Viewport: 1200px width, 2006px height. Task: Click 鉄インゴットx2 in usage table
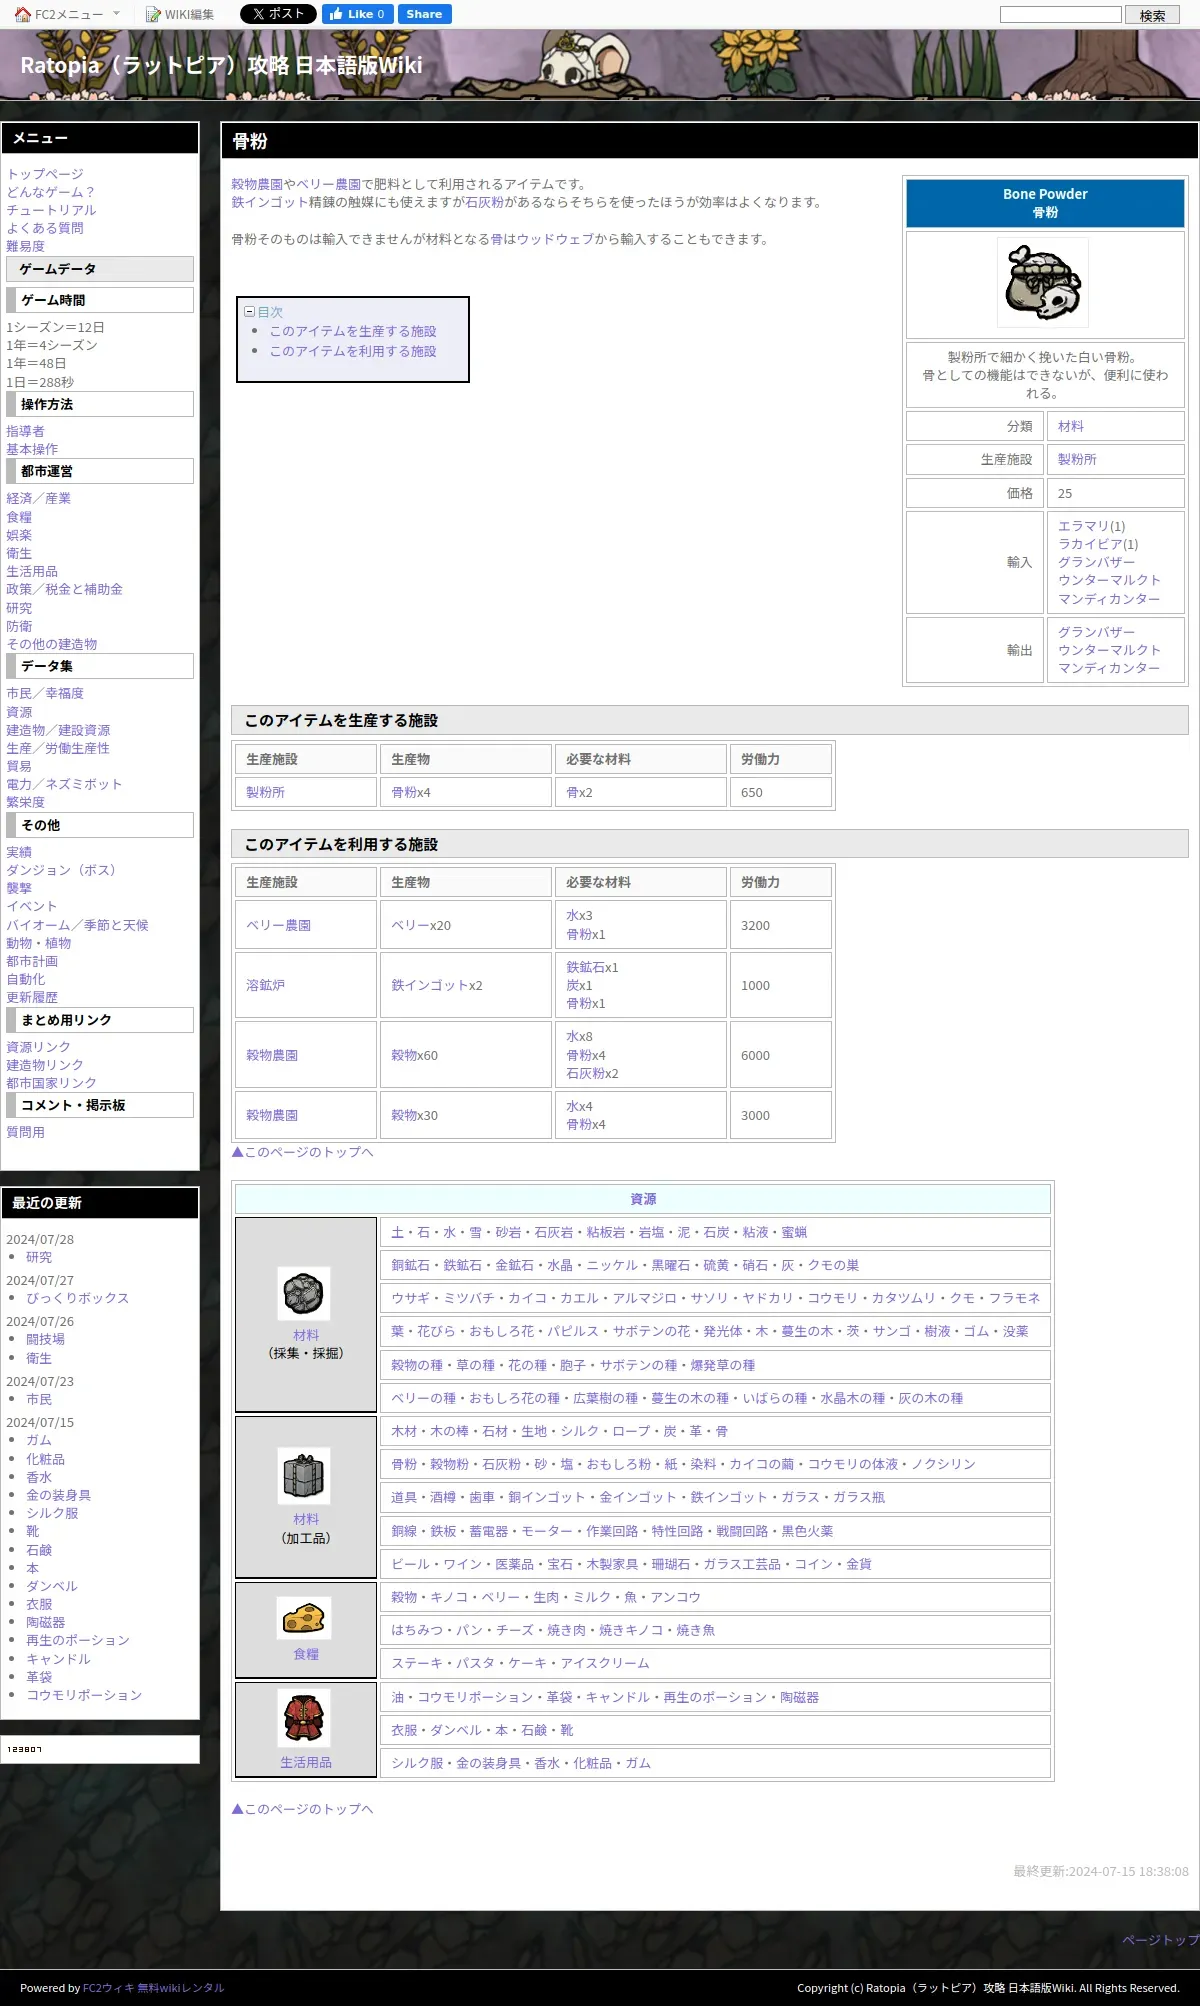(x=437, y=985)
